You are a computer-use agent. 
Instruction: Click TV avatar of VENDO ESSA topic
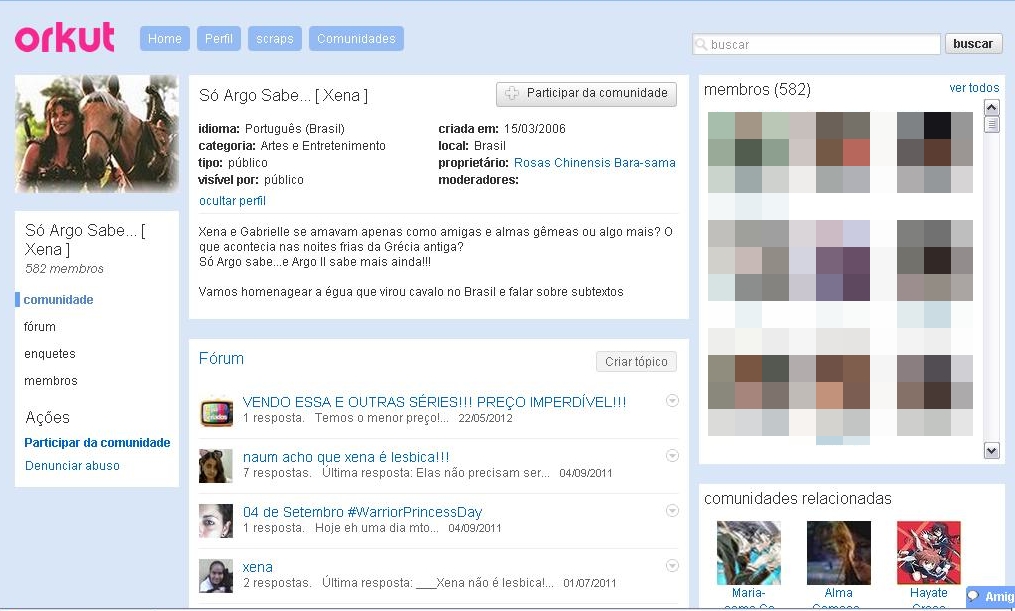[x=216, y=412]
